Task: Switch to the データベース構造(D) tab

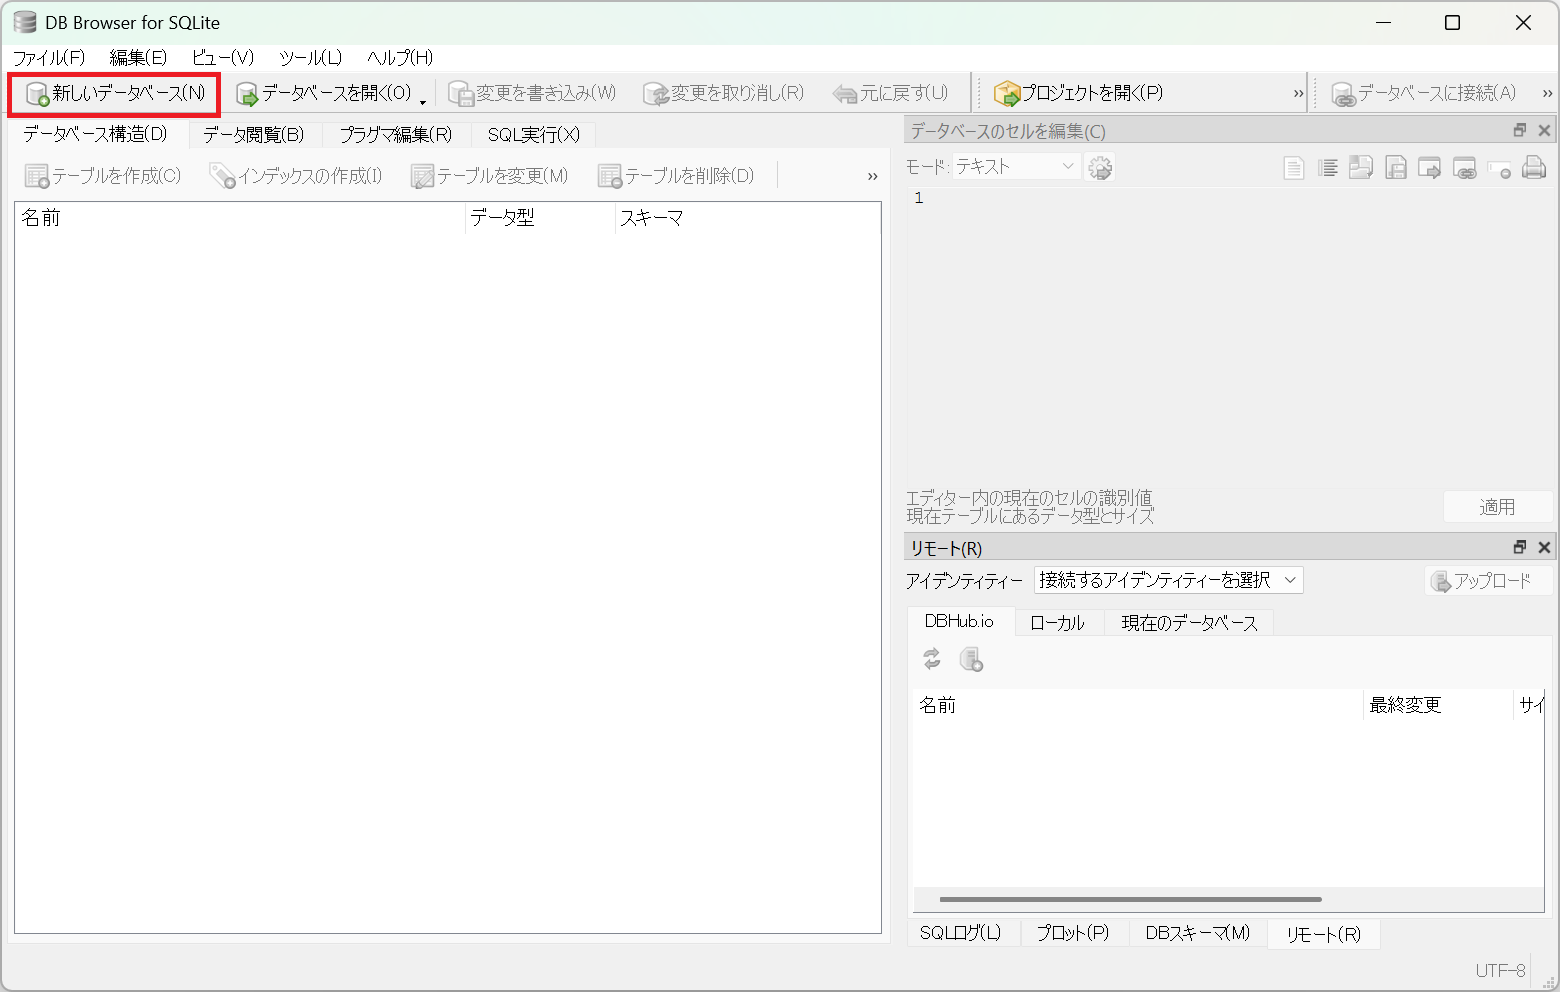Action: 96,134
